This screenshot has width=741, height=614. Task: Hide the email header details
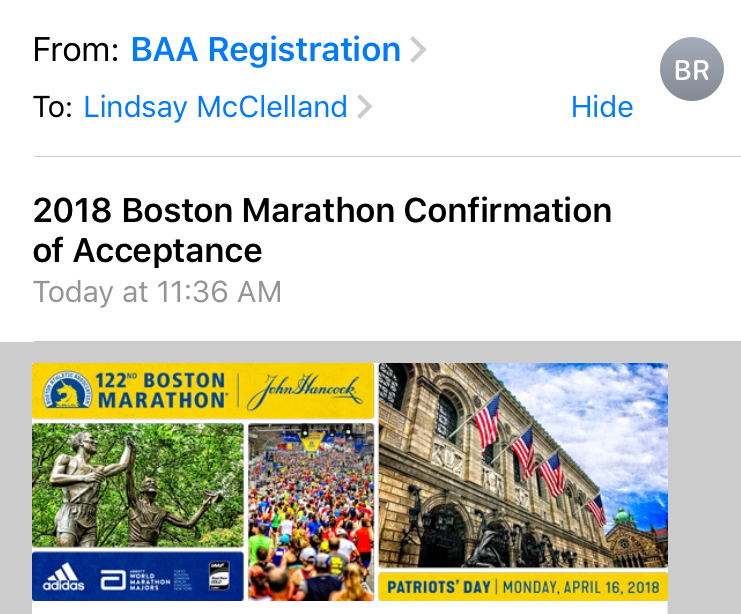(x=602, y=107)
